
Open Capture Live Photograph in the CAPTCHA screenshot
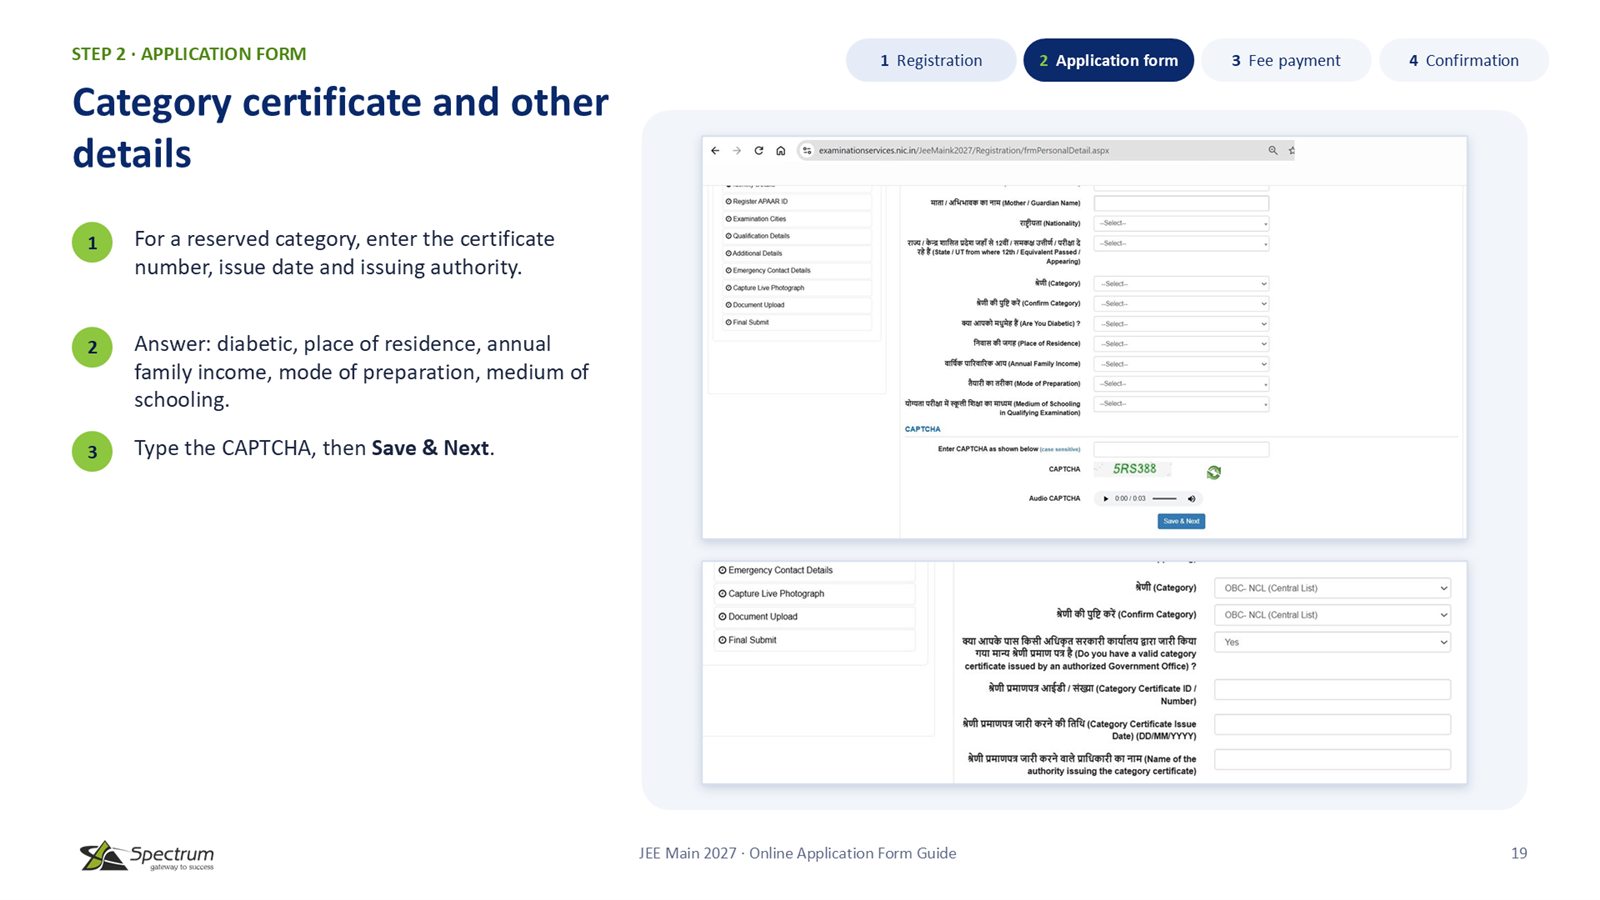pyautogui.click(x=796, y=288)
